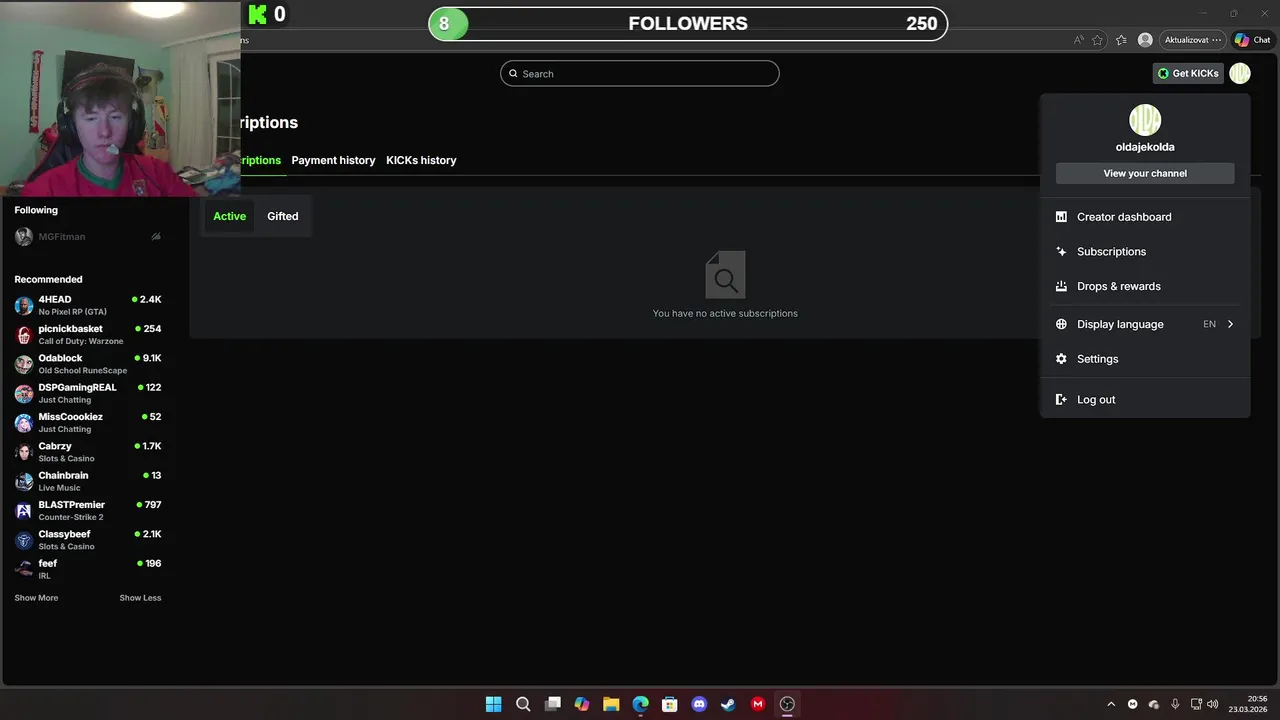1280x720 pixels.
Task: Click the View your channel button
Action: tap(1145, 173)
